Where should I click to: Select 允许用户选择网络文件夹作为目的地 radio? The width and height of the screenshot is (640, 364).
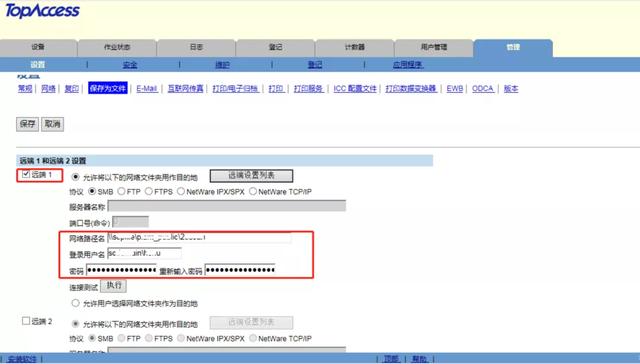click(76, 303)
